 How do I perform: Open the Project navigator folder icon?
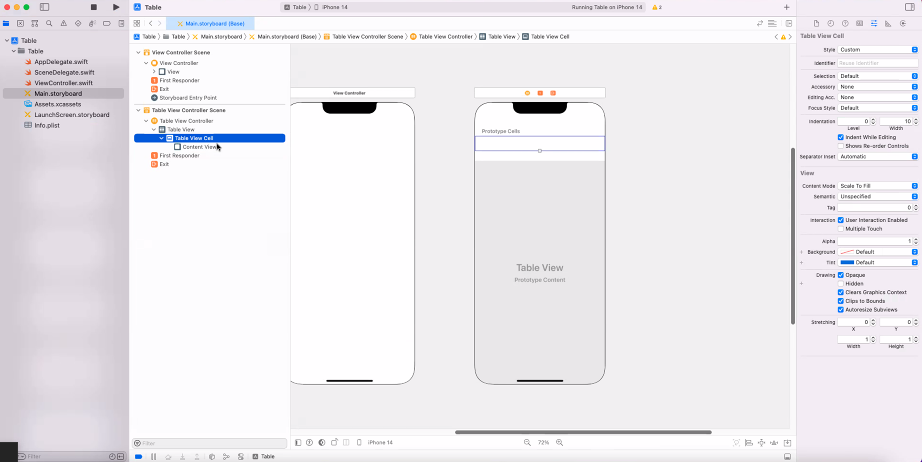[6, 24]
